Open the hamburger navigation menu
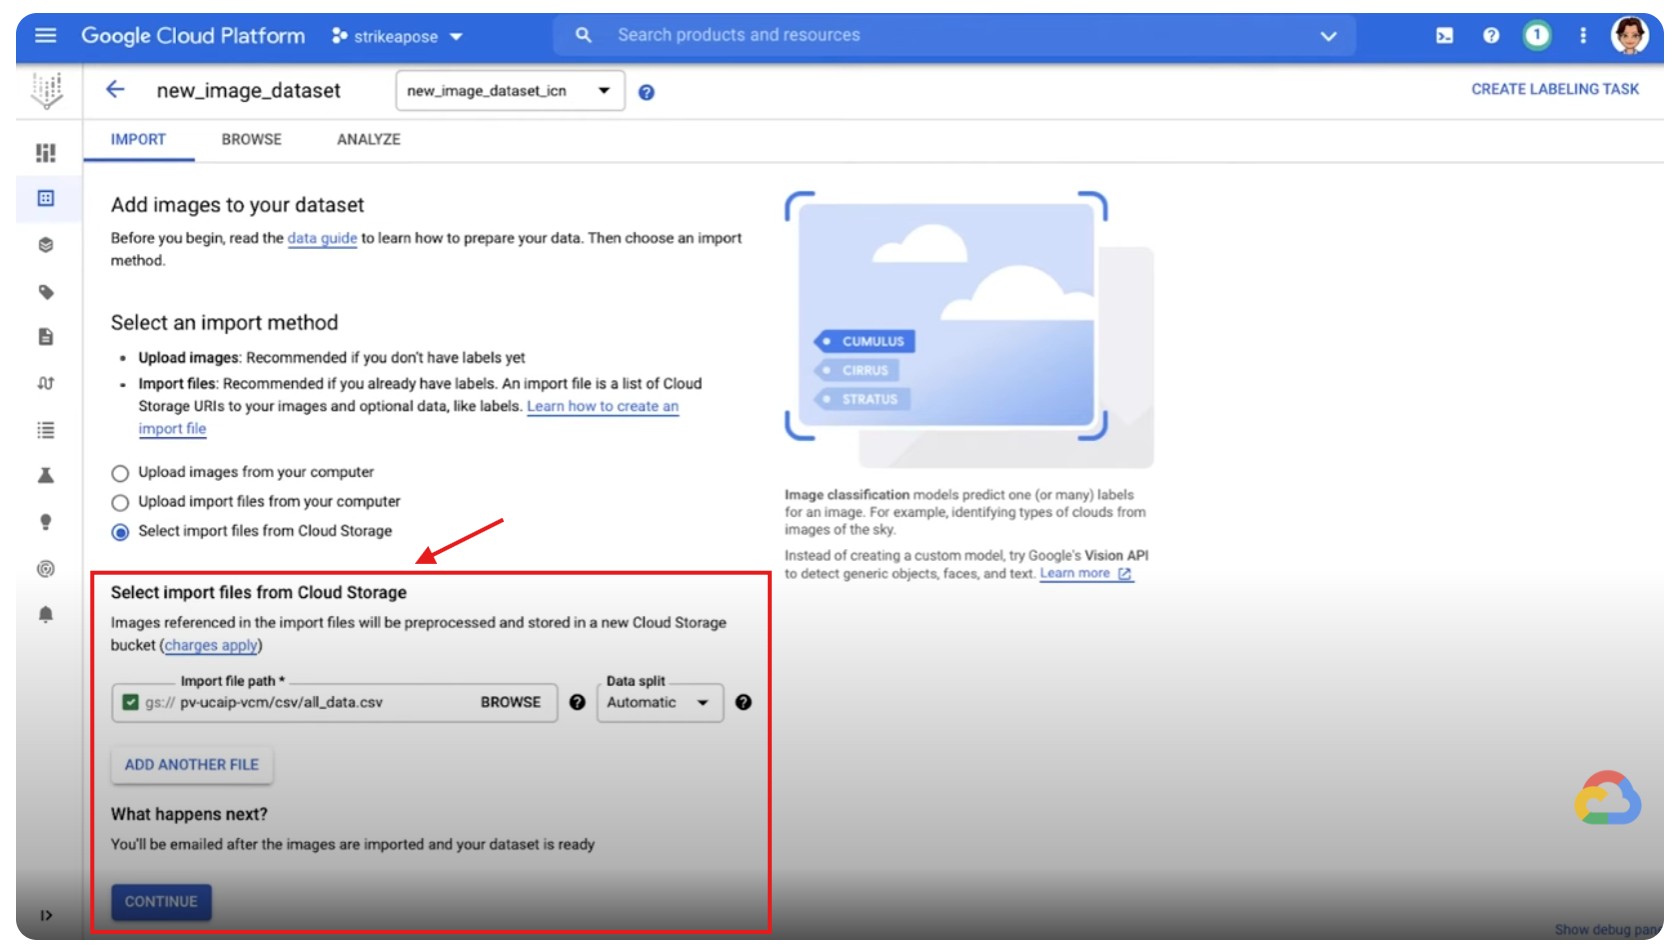This screenshot has height=948, width=1673. click(x=45, y=36)
